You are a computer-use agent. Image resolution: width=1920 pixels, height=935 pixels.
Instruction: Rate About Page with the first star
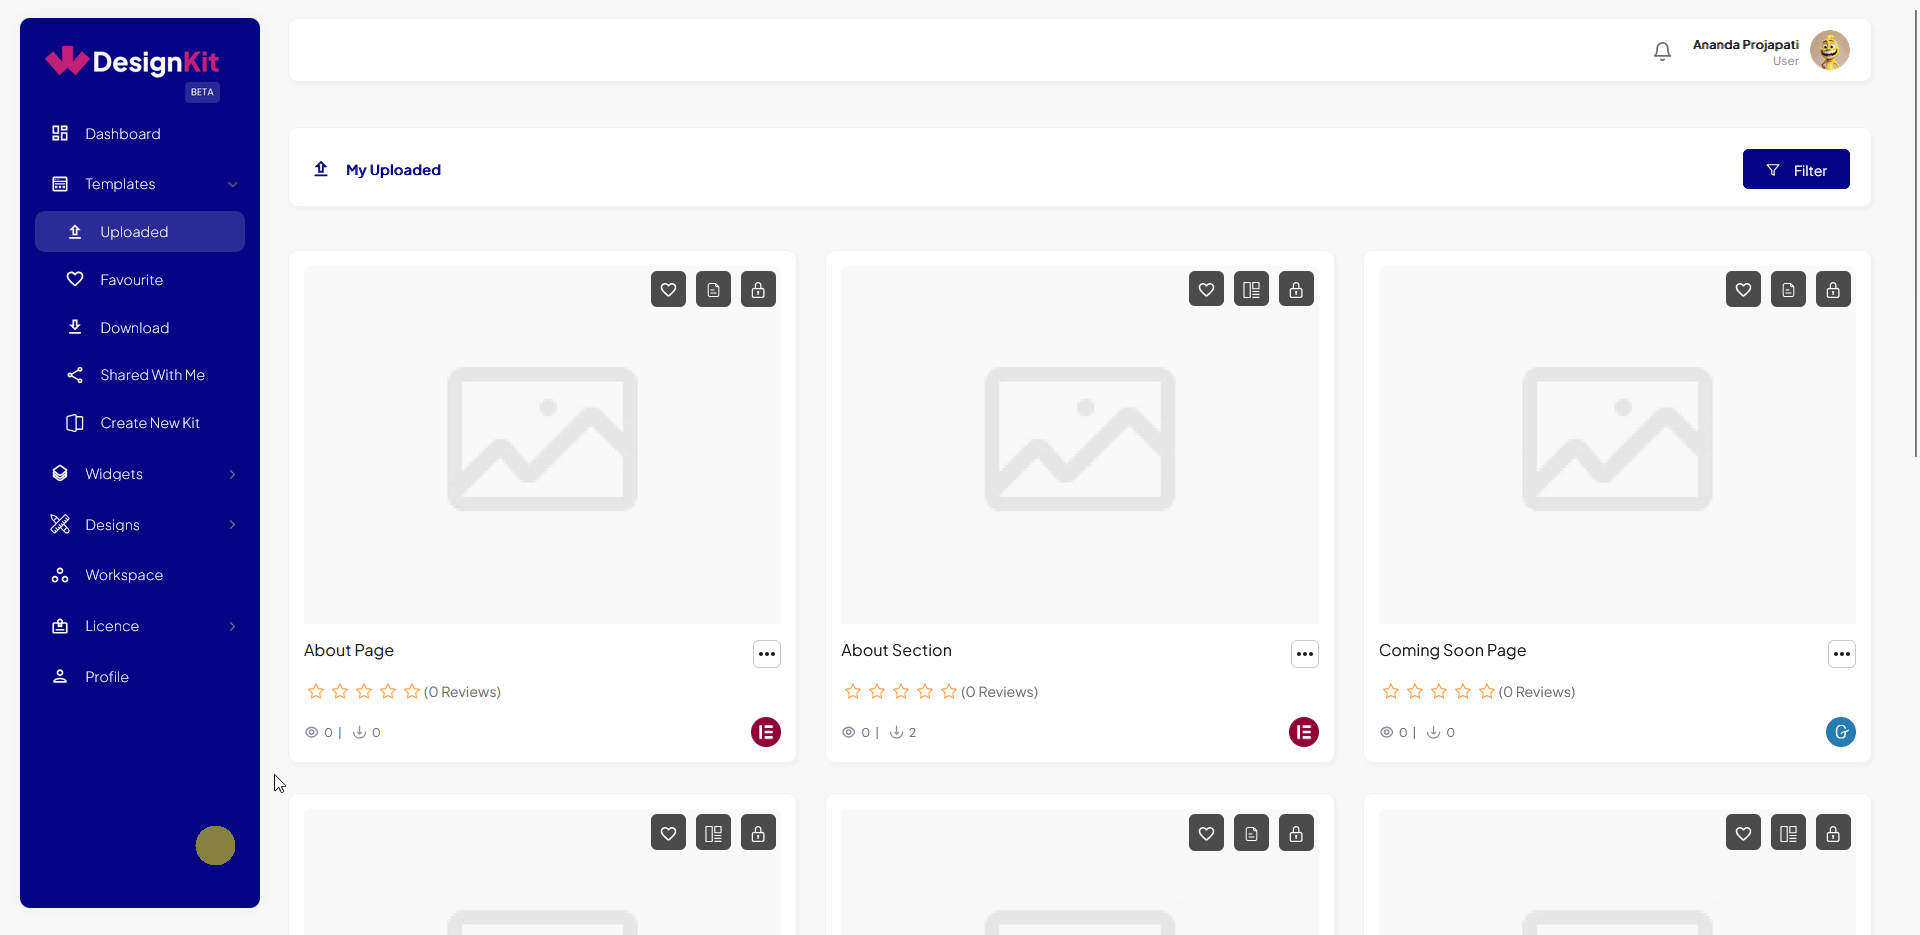tap(315, 691)
